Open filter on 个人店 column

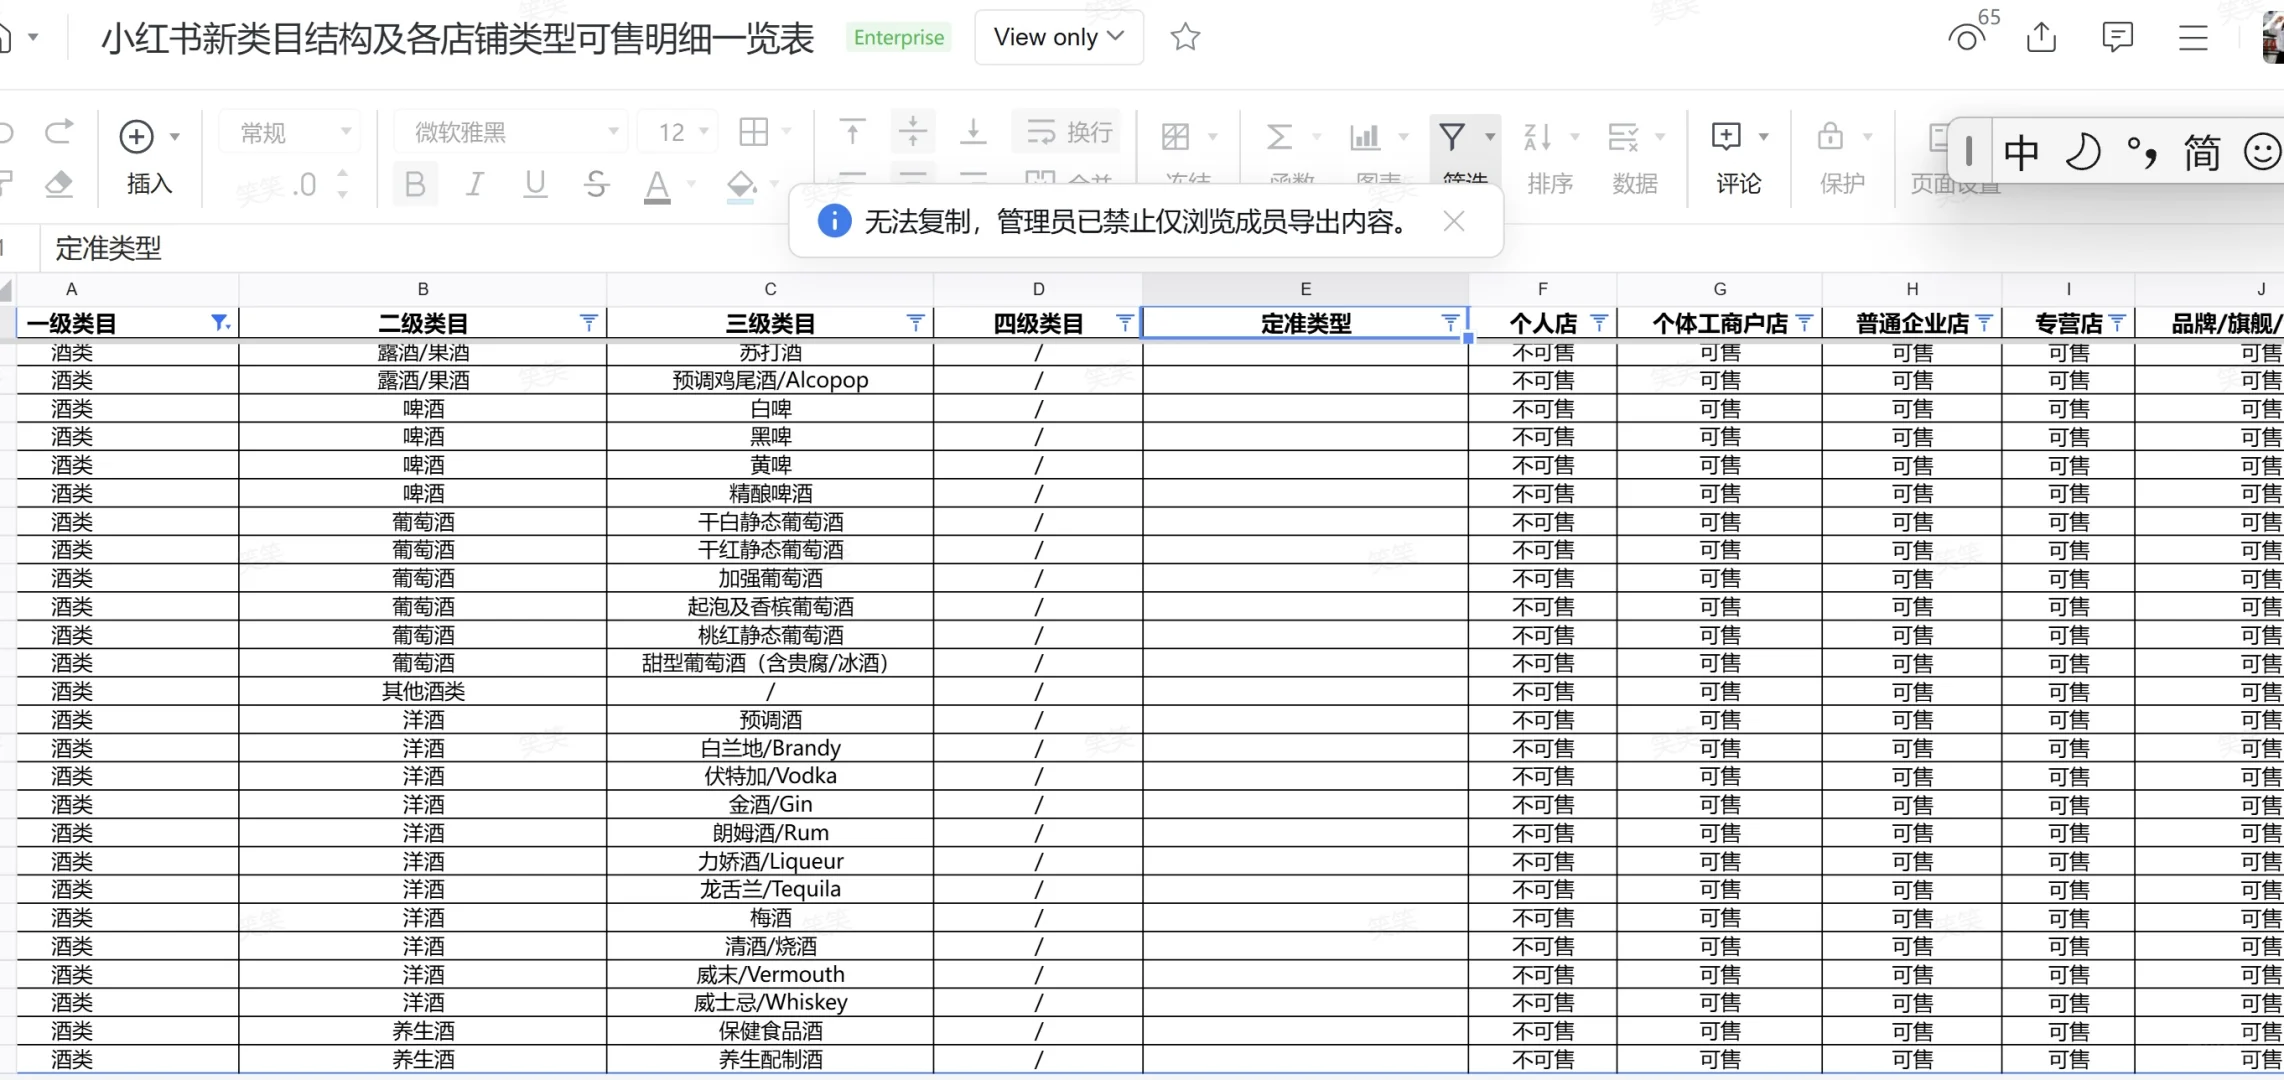click(x=1599, y=322)
